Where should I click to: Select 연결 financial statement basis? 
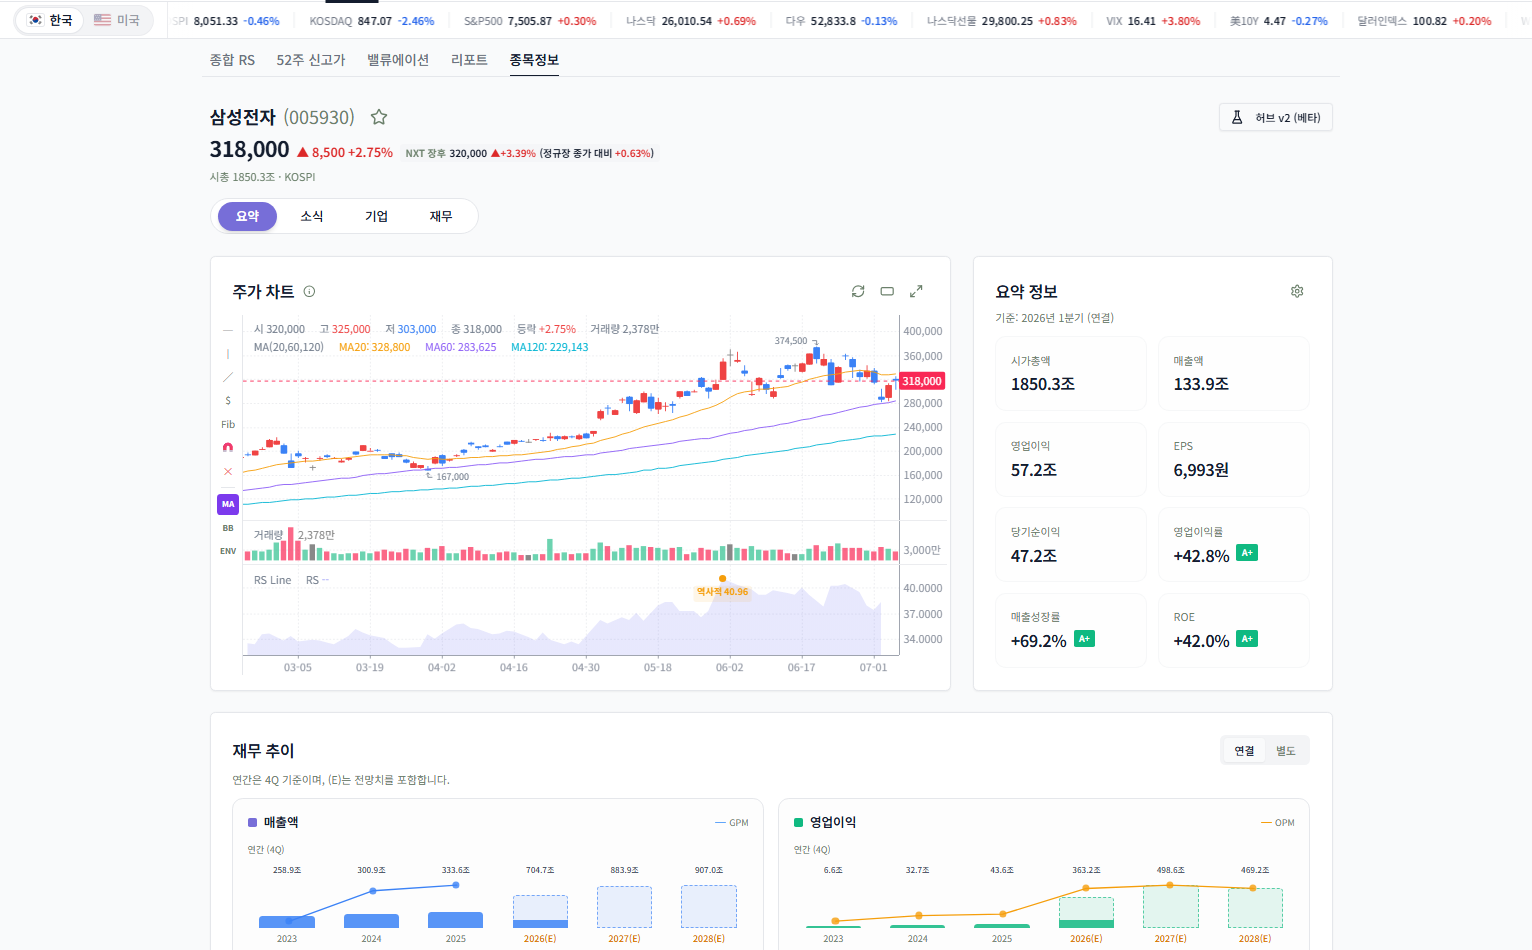click(1244, 751)
